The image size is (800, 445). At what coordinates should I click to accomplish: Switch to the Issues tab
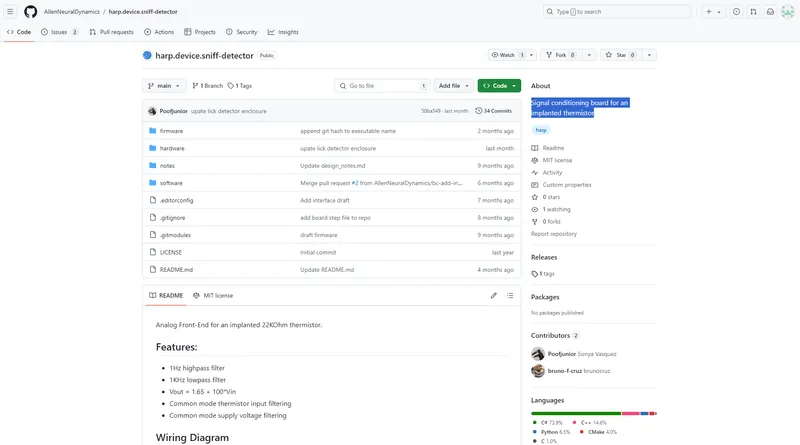pyautogui.click(x=59, y=32)
